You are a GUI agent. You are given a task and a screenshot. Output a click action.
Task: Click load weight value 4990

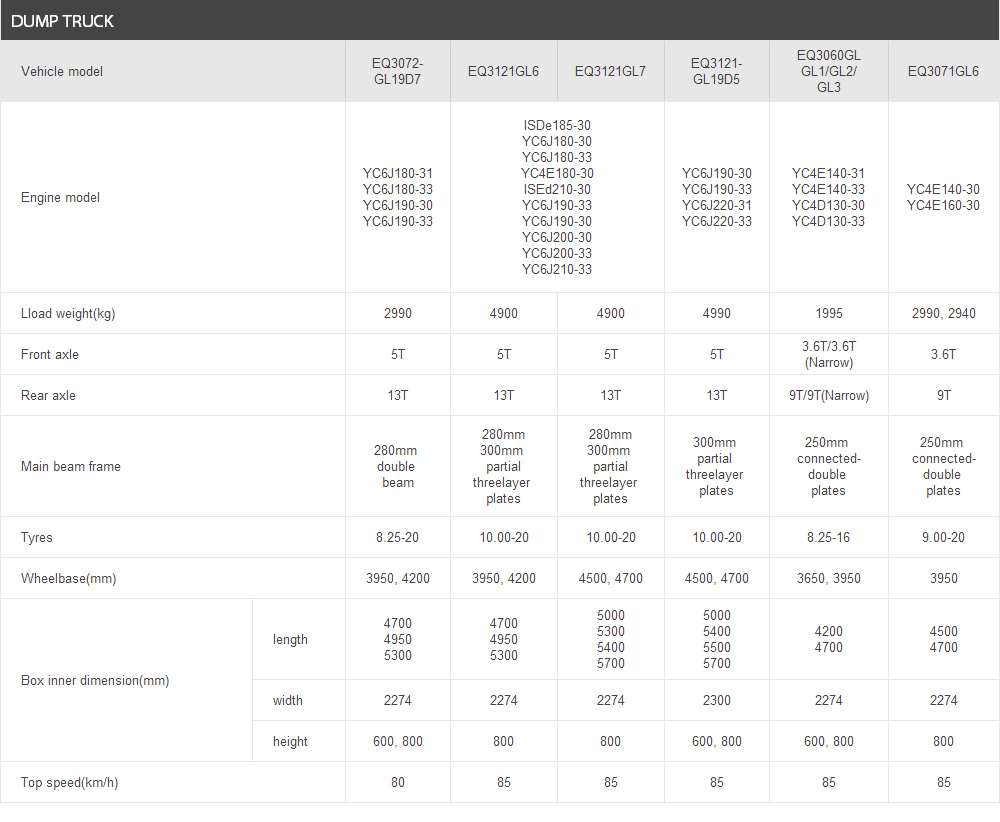[x=717, y=314]
